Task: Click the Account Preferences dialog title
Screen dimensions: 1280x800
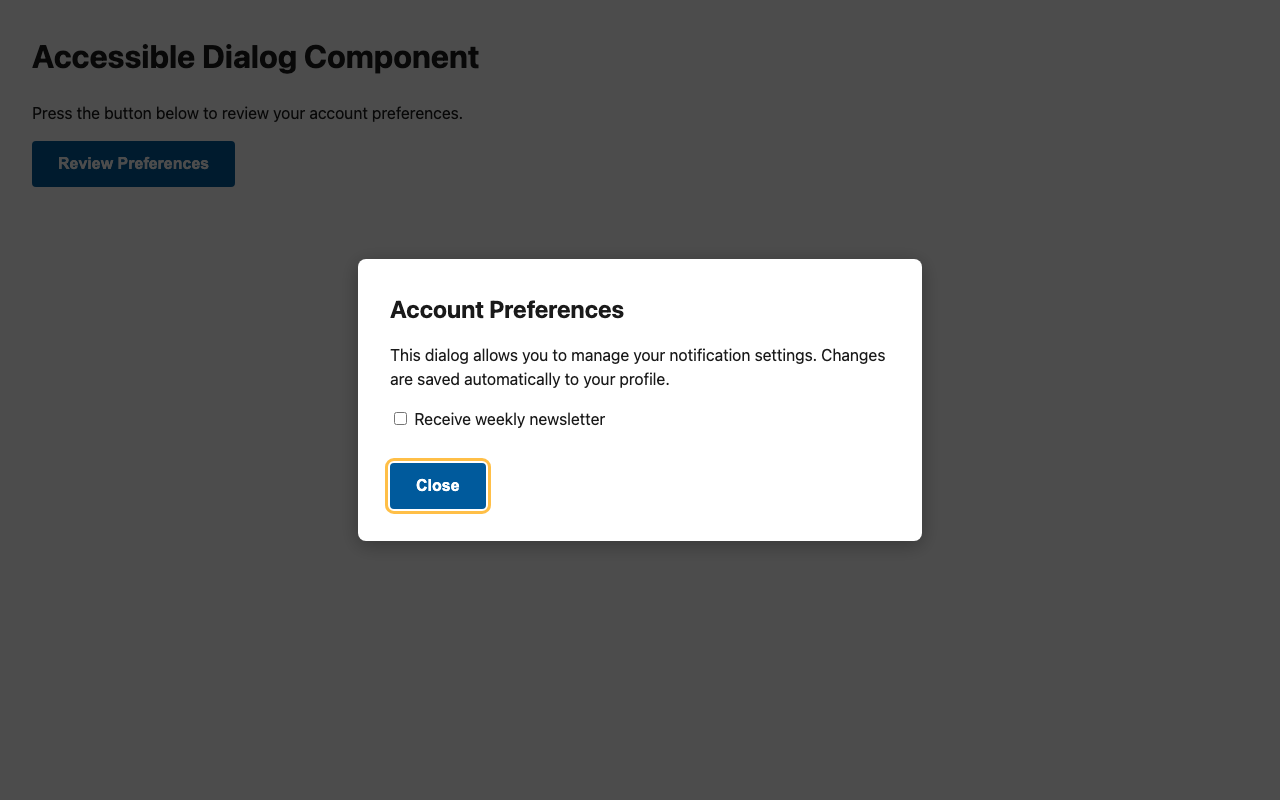Action: 507,310
